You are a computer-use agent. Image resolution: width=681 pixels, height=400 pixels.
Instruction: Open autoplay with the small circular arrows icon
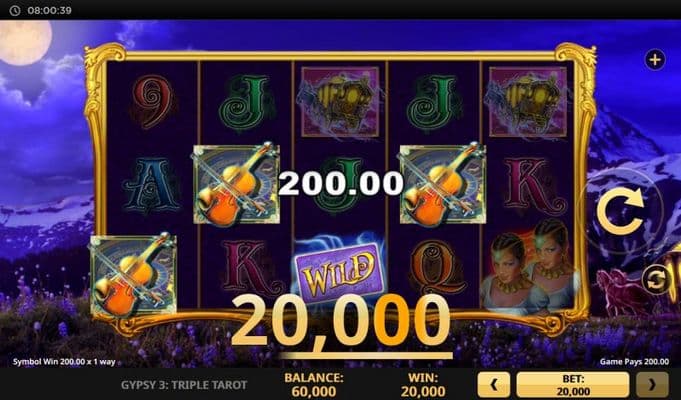click(655, 280)
